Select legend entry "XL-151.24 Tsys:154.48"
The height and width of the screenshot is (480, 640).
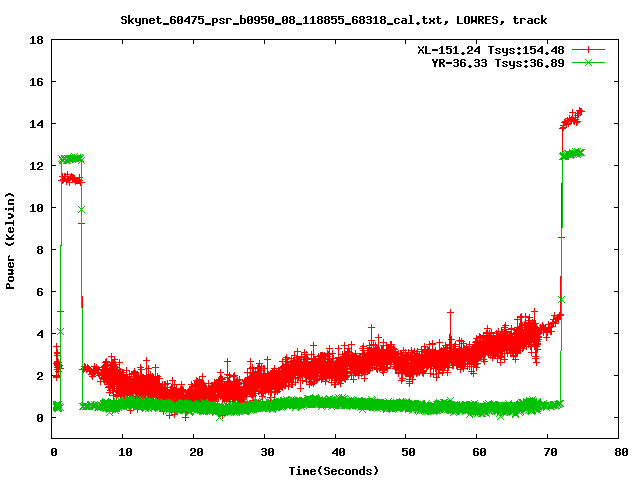click(x=491, y=50)
